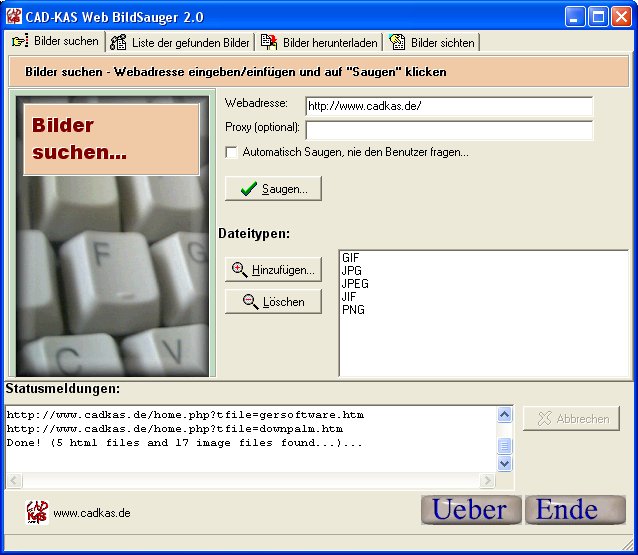
Task: Click the icon on Bilder herunterladen tab
Action: pos(269,42)
